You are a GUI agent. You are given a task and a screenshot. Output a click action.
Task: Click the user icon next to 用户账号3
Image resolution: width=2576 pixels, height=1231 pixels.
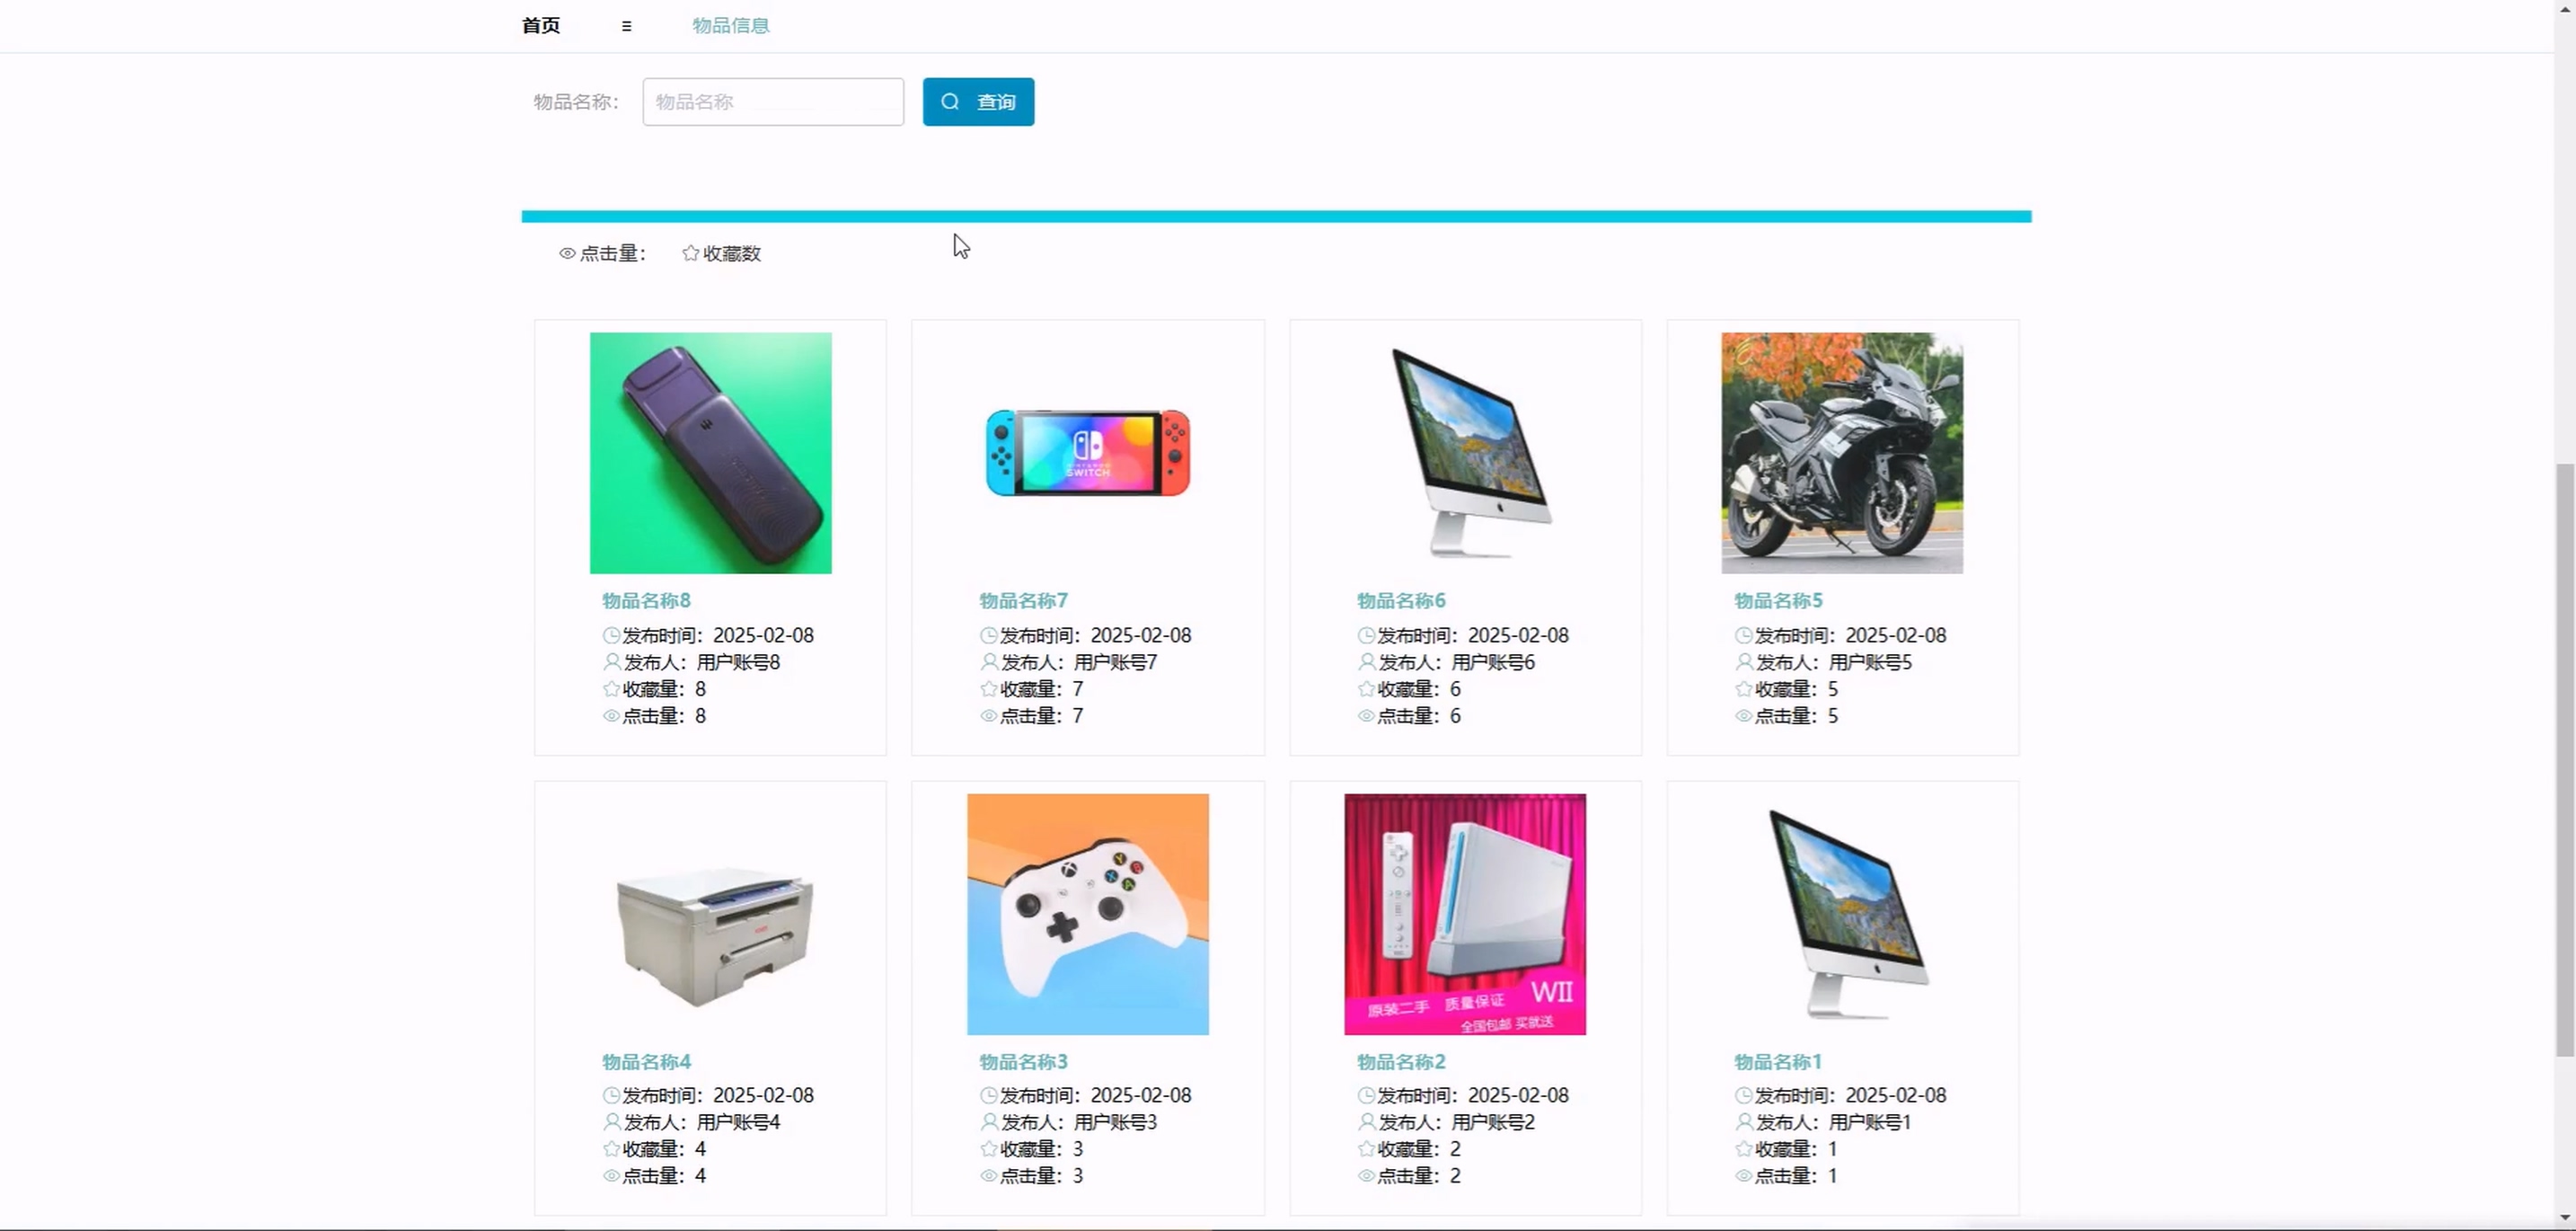point(989,1122)
